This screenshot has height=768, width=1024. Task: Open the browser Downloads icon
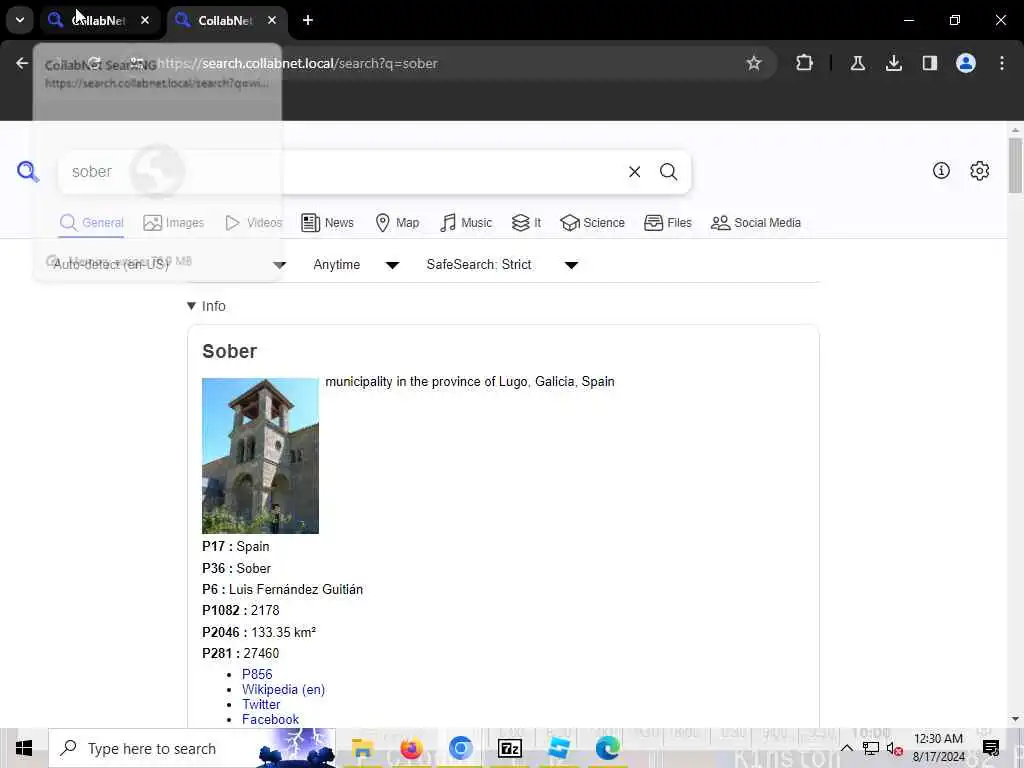pyautogui.click(x=893, y=63)
